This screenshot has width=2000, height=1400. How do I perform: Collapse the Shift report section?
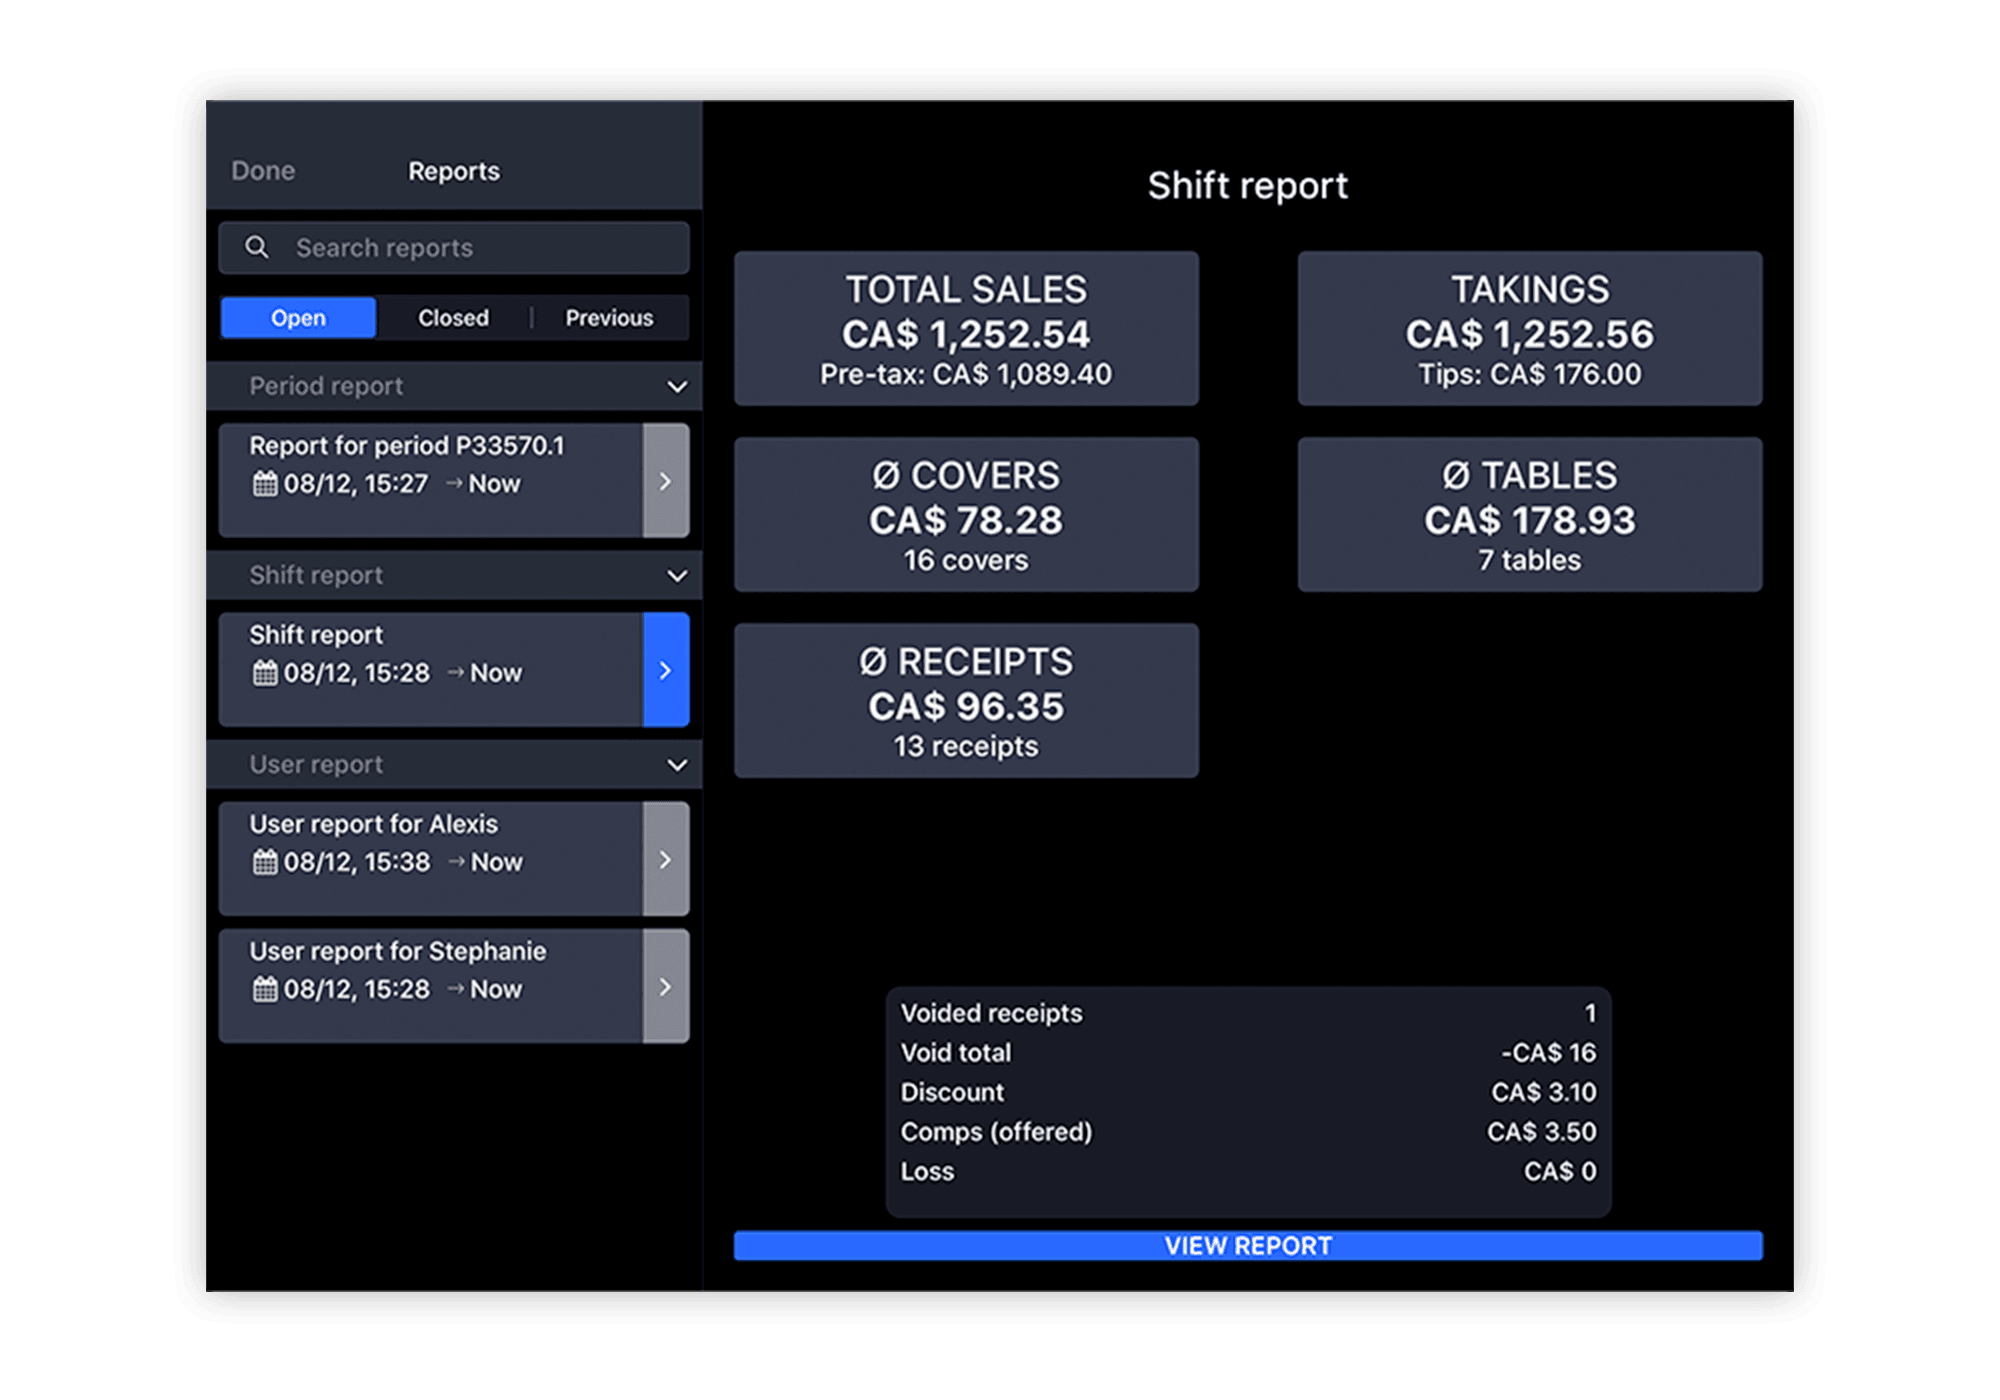678,575
